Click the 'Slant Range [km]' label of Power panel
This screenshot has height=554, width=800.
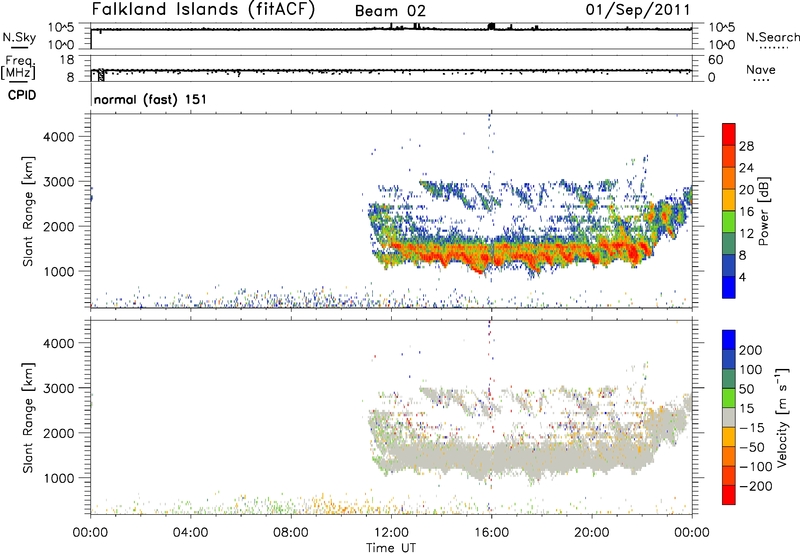click(x=28, y=211)
